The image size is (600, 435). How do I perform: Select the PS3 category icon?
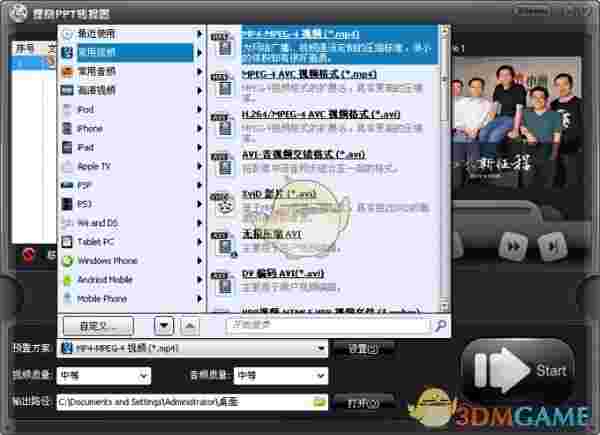67,204
